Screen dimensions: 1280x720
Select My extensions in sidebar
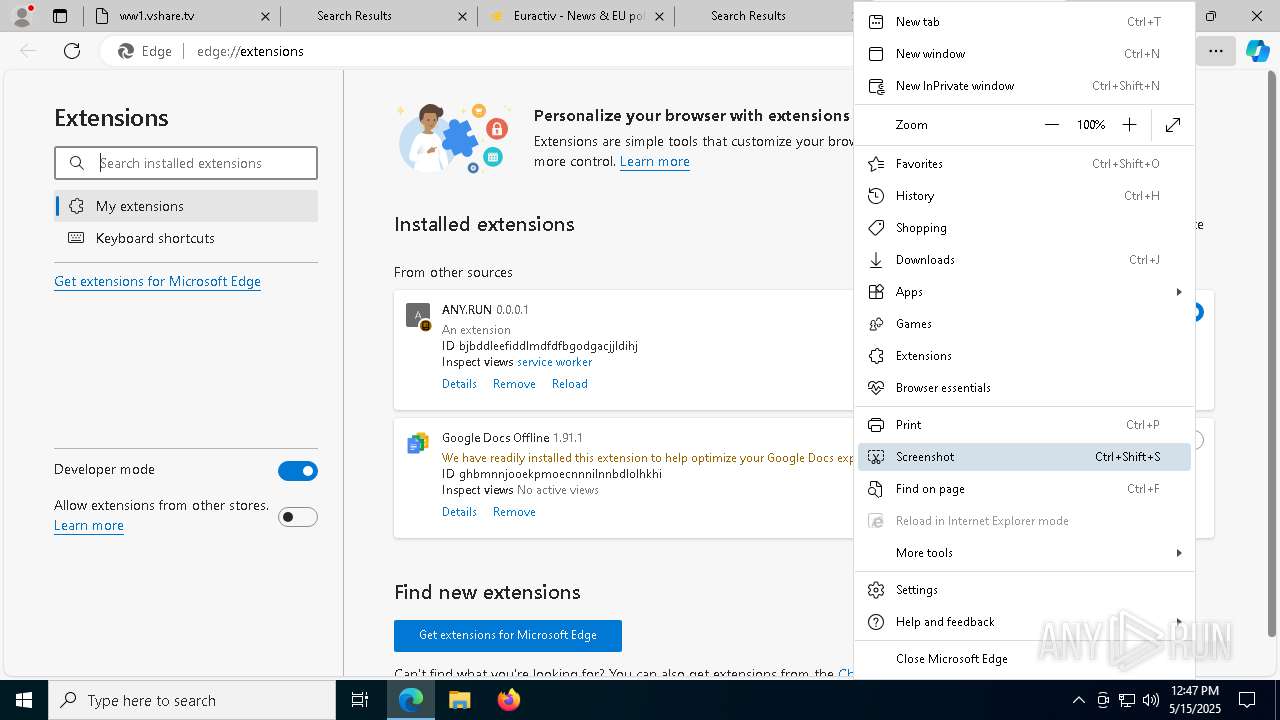pyautogui.click(x=186, y=206)
